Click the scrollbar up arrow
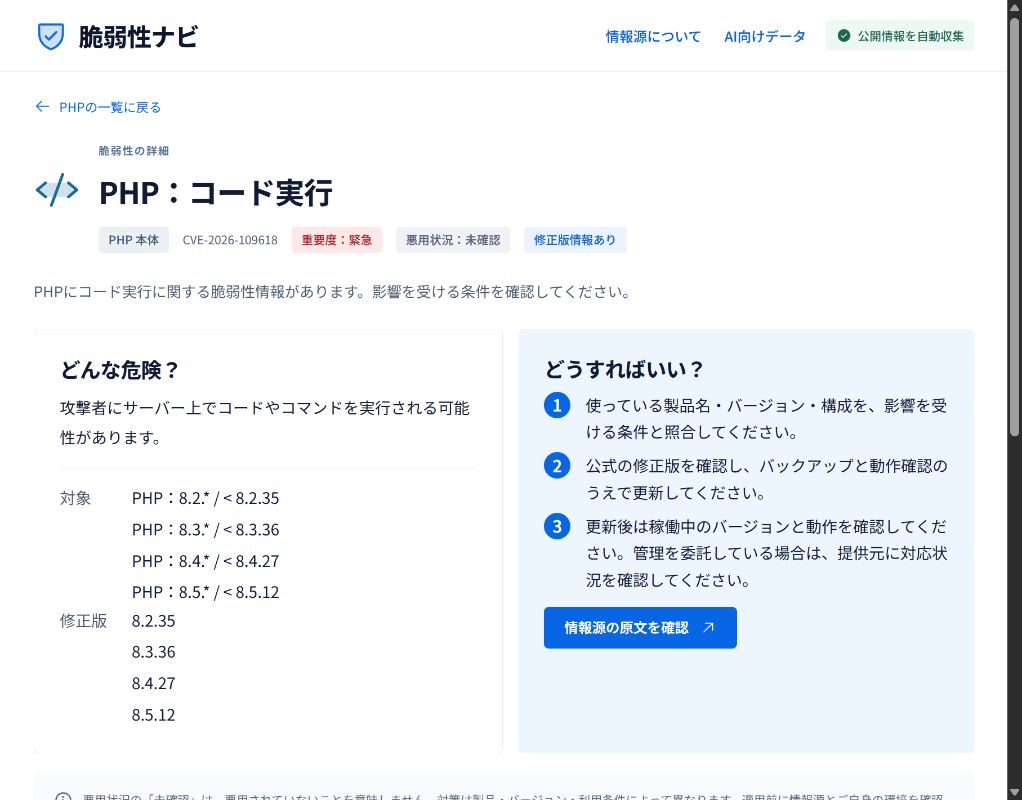This screenshot has width=1022, height=800. tap(1014, 7)
